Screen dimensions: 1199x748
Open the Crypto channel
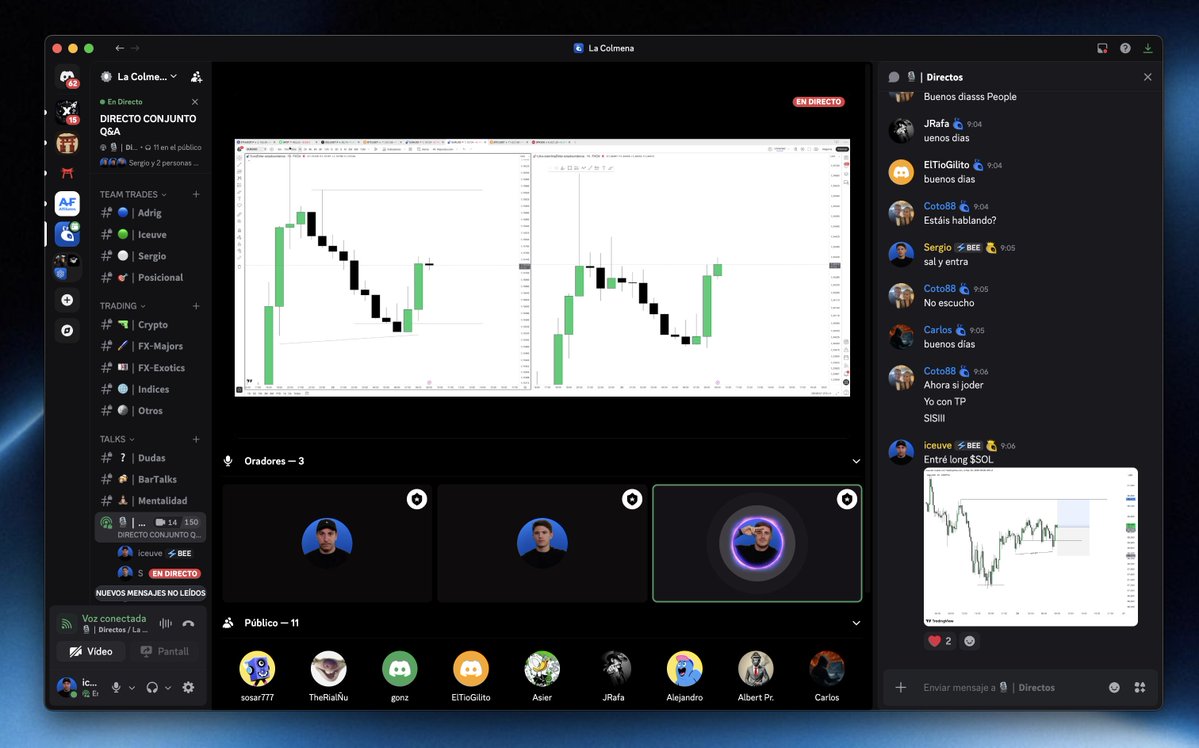(x=151, y=325)
